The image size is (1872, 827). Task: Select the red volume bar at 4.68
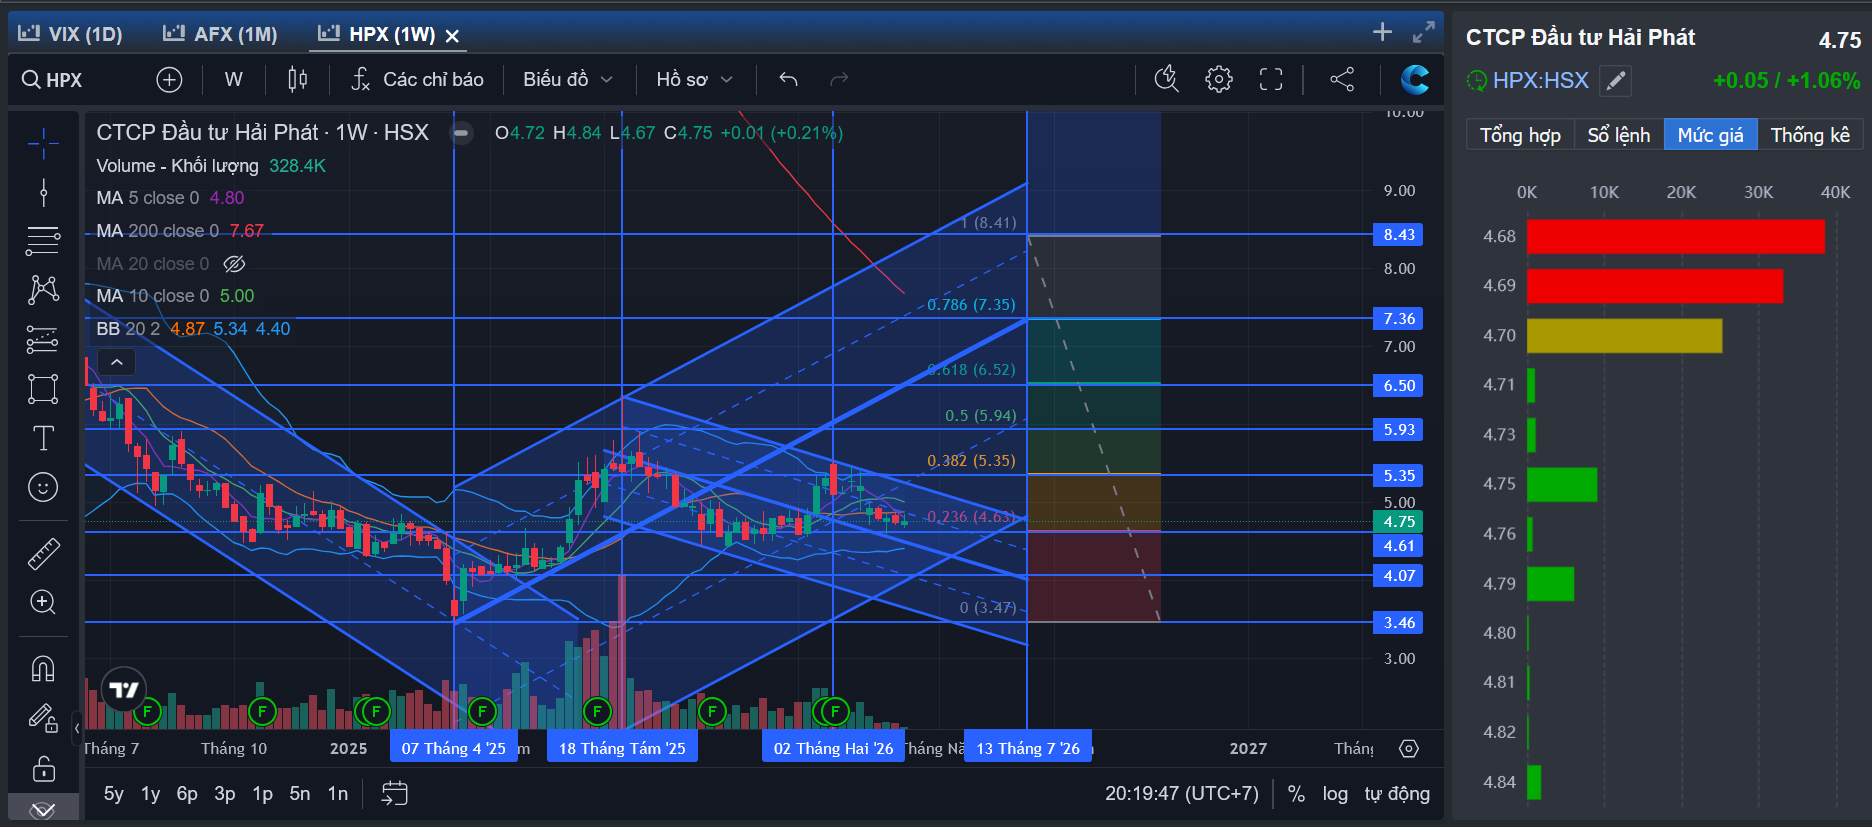(1676, 236)
